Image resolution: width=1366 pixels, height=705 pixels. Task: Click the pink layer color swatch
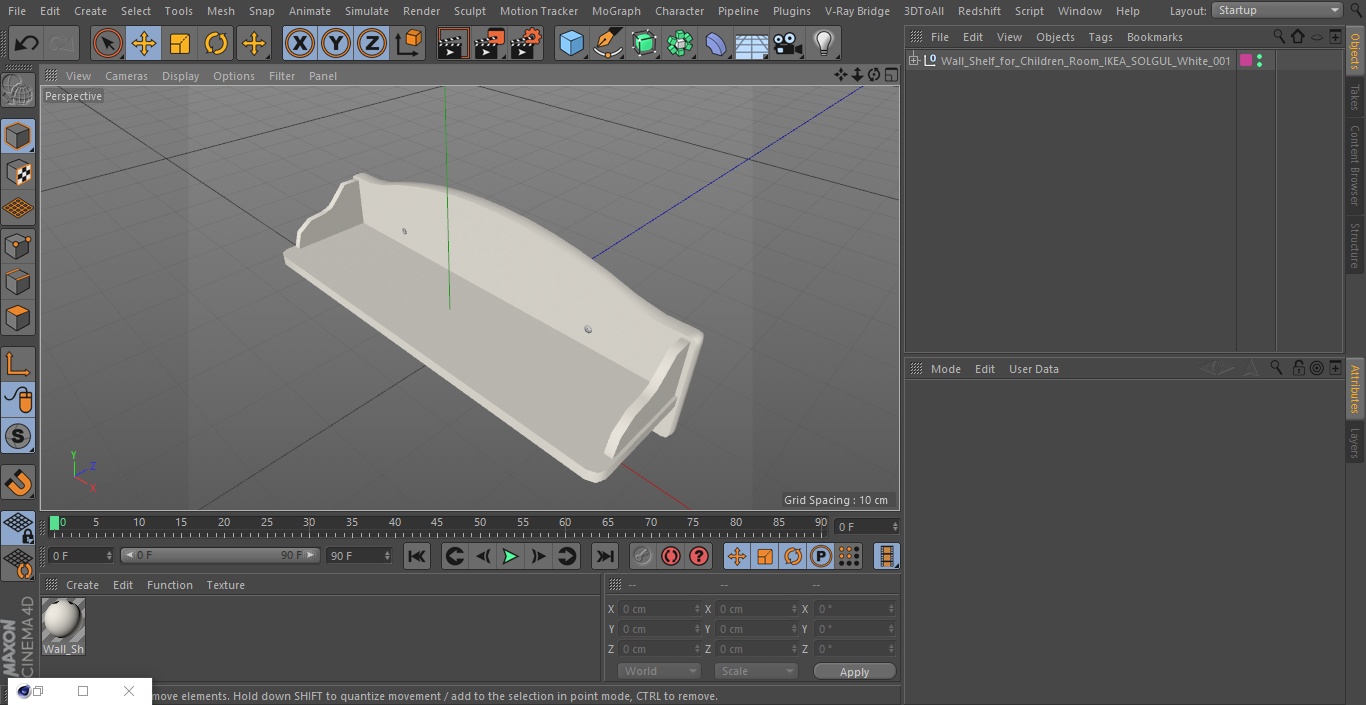[1246, 61]
